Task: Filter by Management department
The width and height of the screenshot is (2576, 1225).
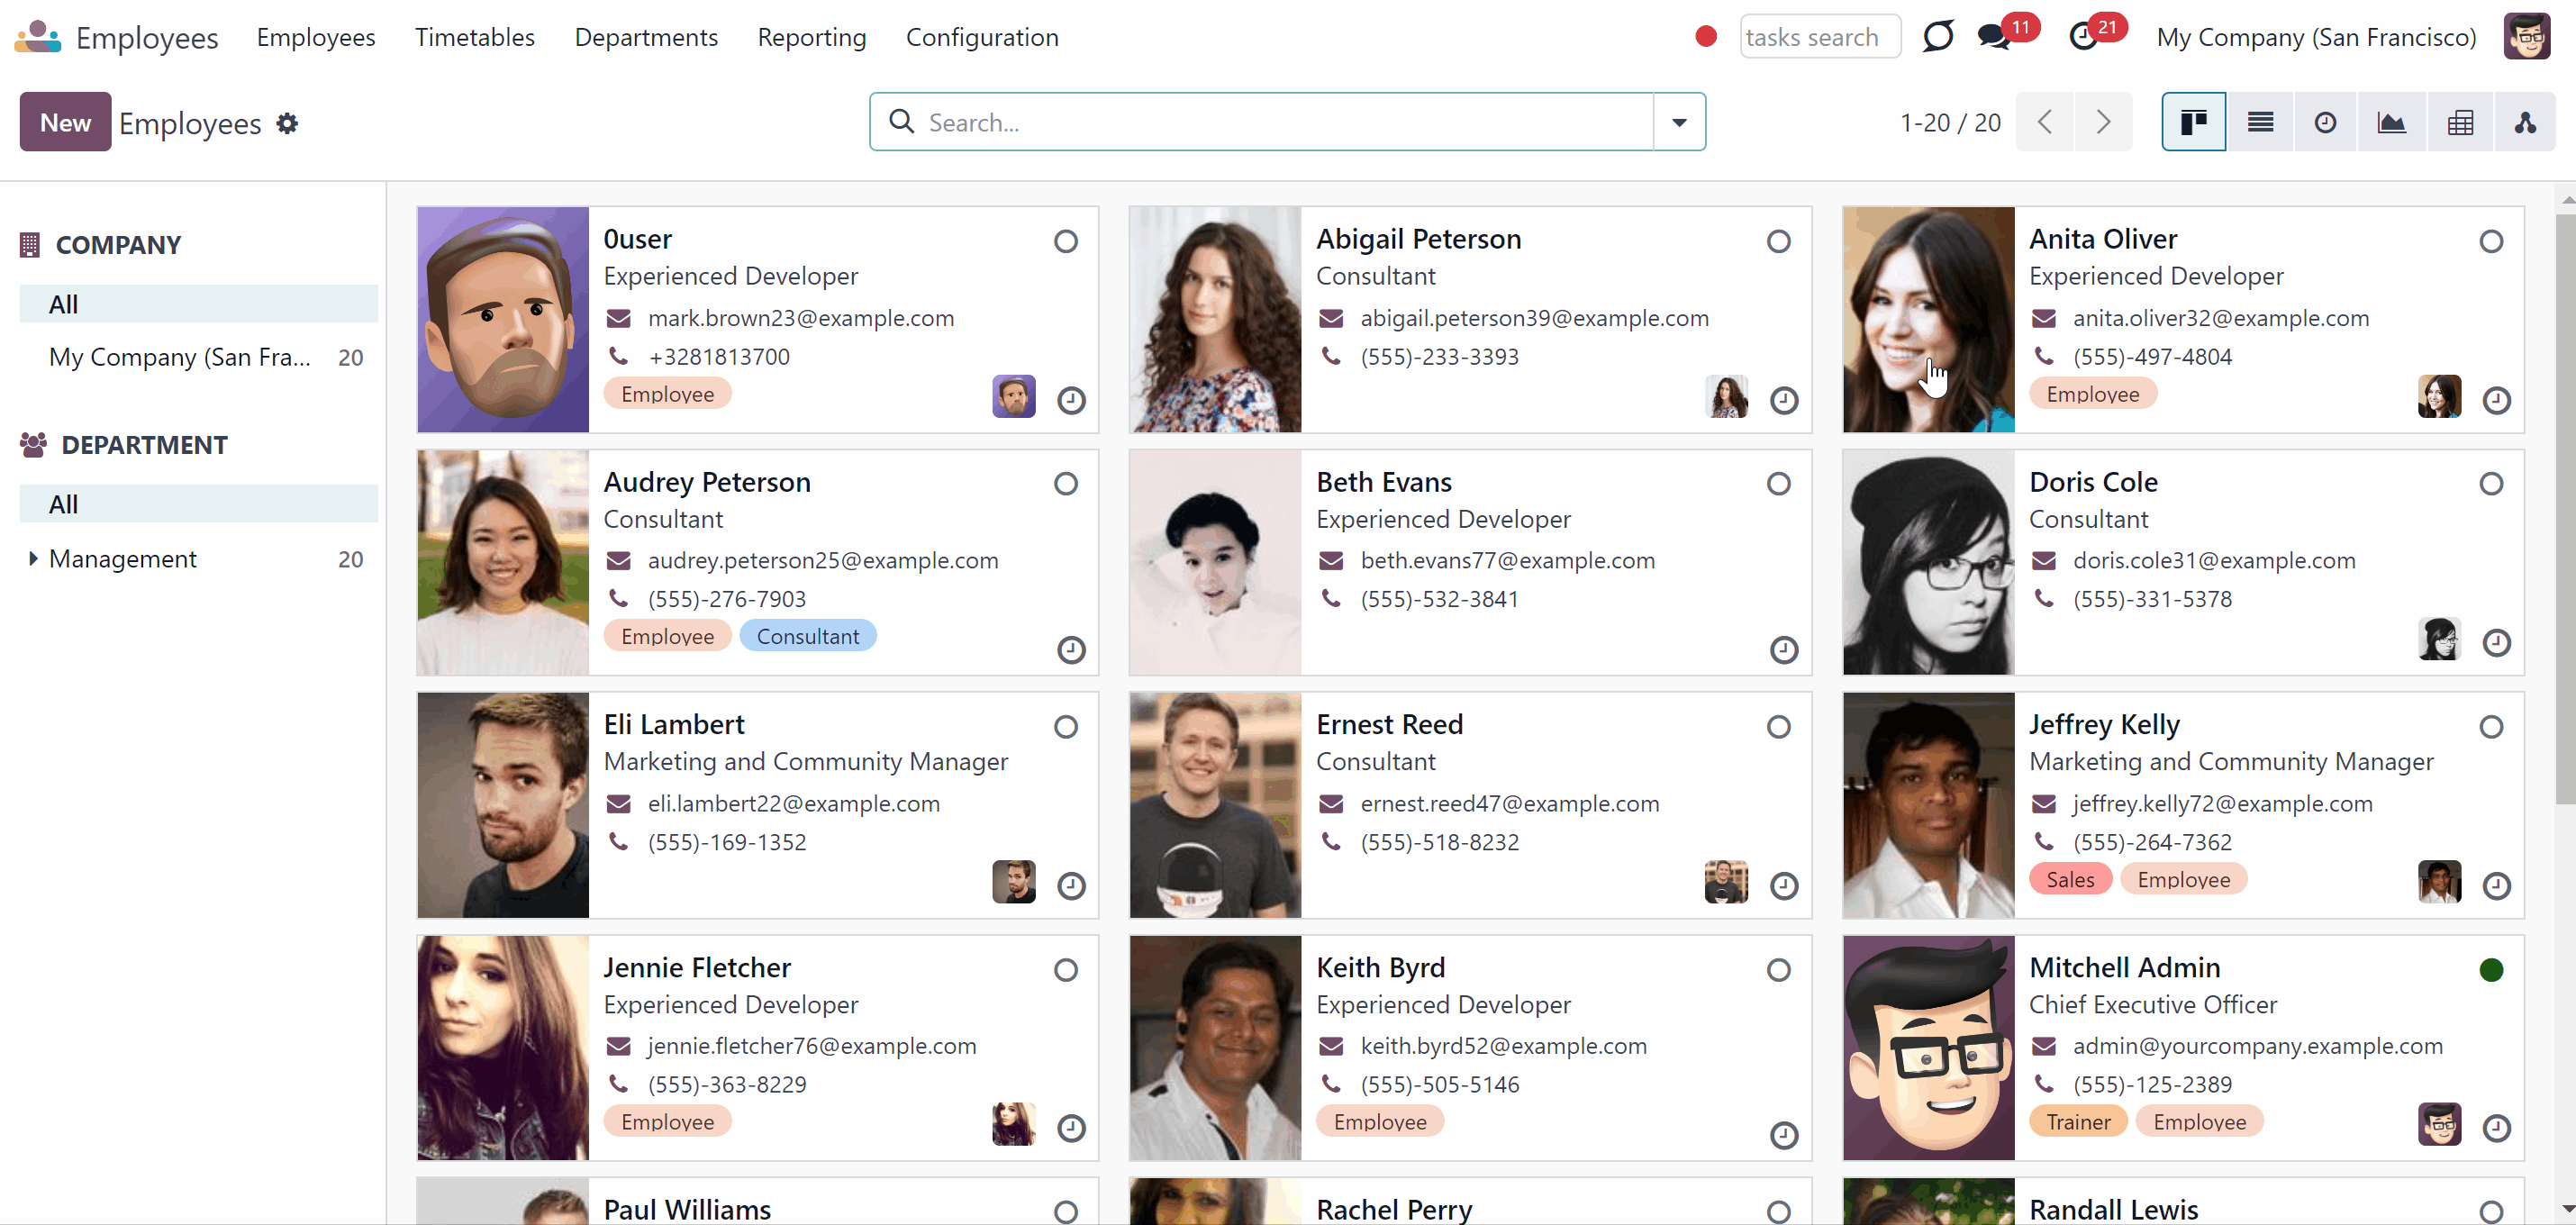Action: pos(199,559)
